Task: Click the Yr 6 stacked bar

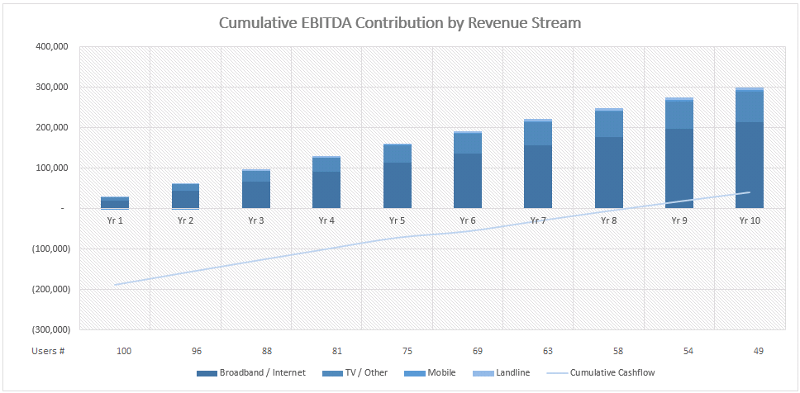Action: coord(468,169)
